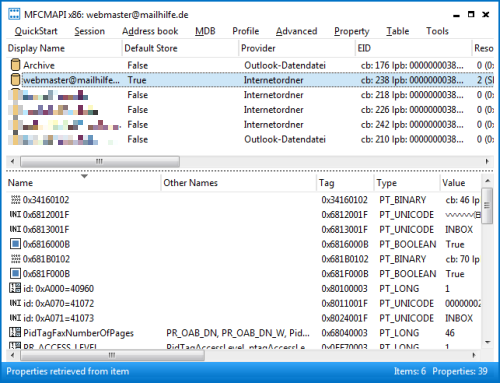Click the upper pane horizontal scrollbar thumb
The height and width of the screenshot is (383, 500).
pyautogui.click(x=100, y=162)
